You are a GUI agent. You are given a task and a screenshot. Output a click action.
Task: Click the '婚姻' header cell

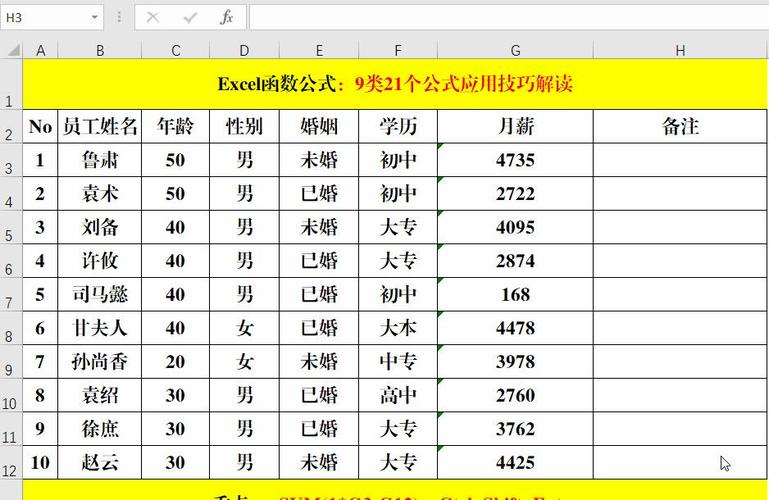[x=319, y=126]
